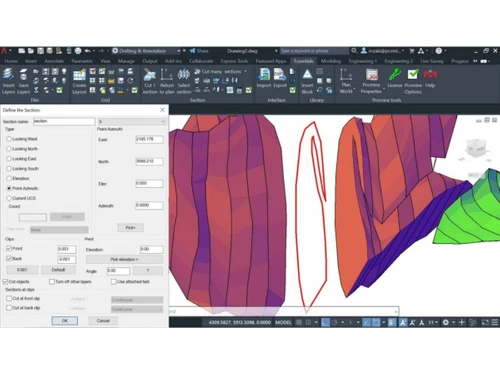Toggle the grid display icon in status bar
The width and height of the screenshot is (500, 375).
tap(299, 322)
